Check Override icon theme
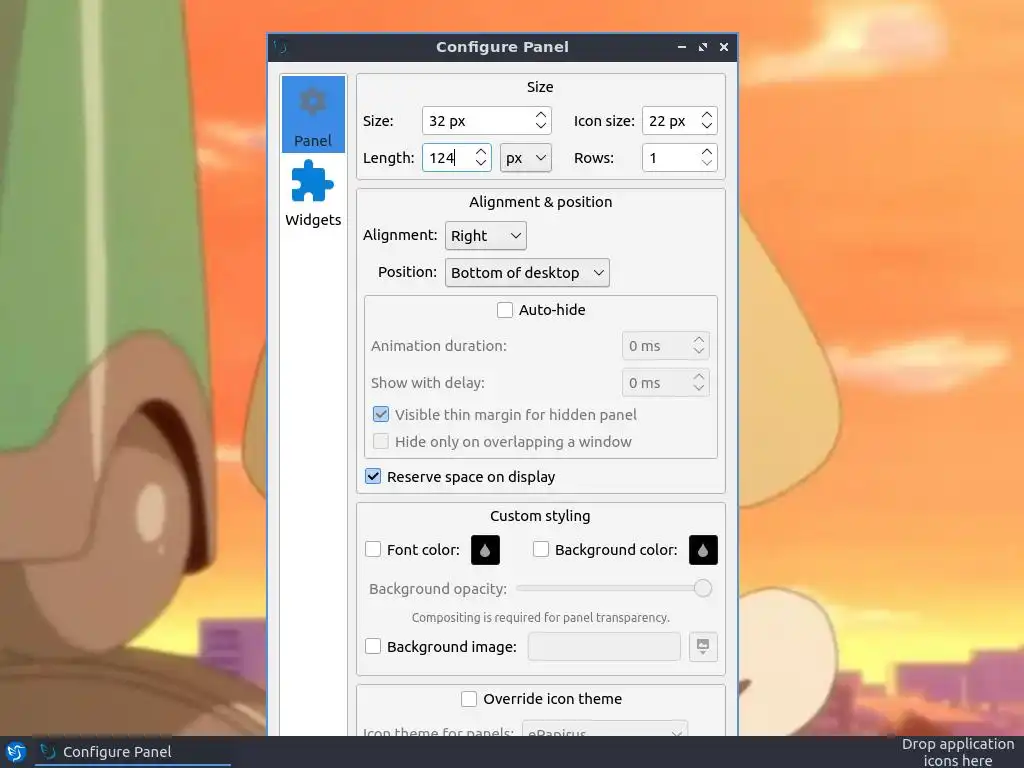 469,699
